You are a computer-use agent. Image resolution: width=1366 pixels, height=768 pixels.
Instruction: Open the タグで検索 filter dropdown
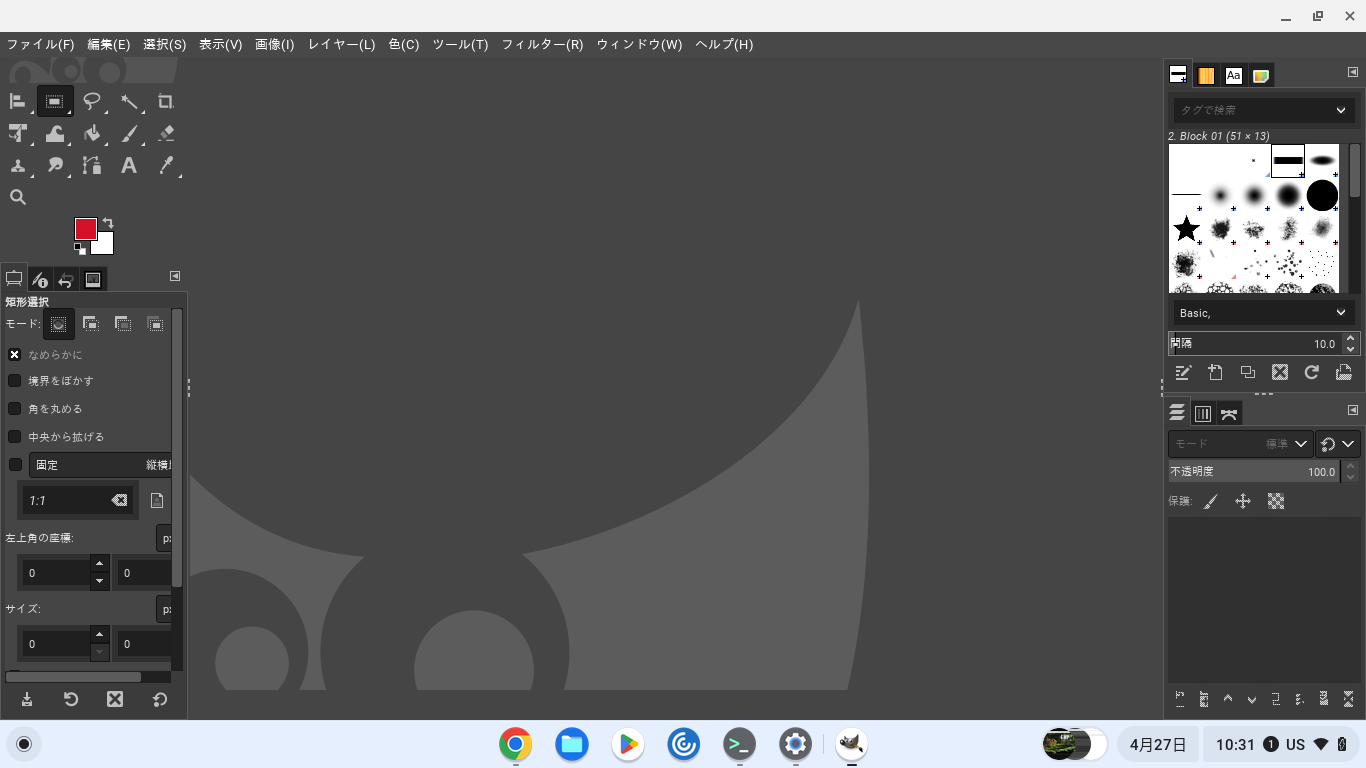pyautogui.click(x=1341, y=110)
